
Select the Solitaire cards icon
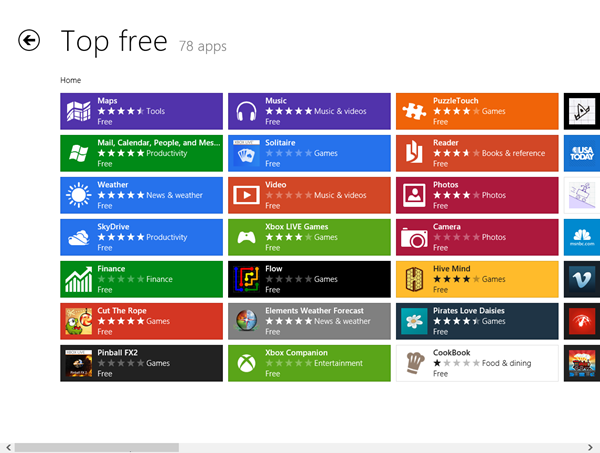point(246,153)
